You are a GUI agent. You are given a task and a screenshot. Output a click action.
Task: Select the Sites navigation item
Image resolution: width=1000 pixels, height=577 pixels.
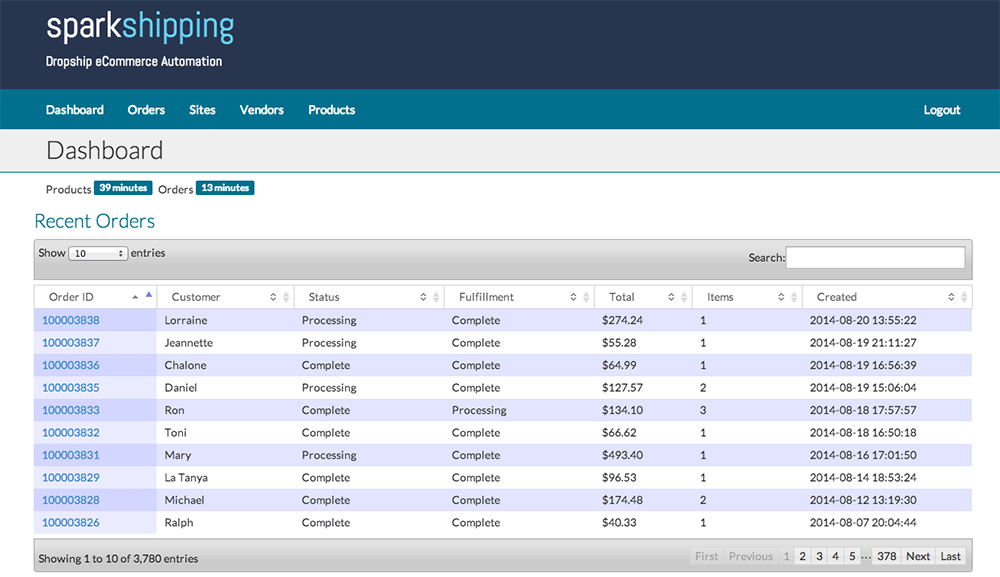(202, 110)
